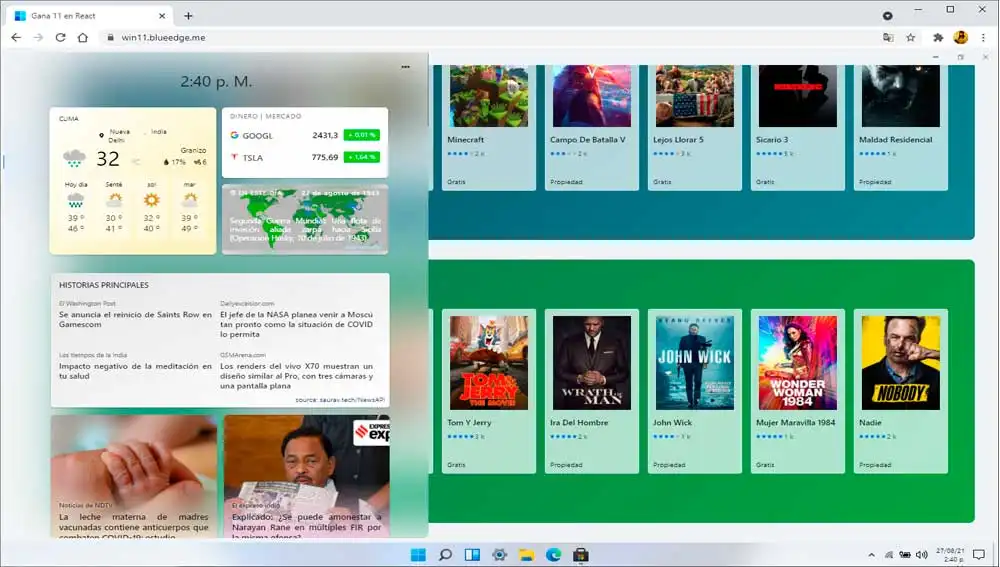
Task: Reload the page with the refresh button
Action: 61,37
